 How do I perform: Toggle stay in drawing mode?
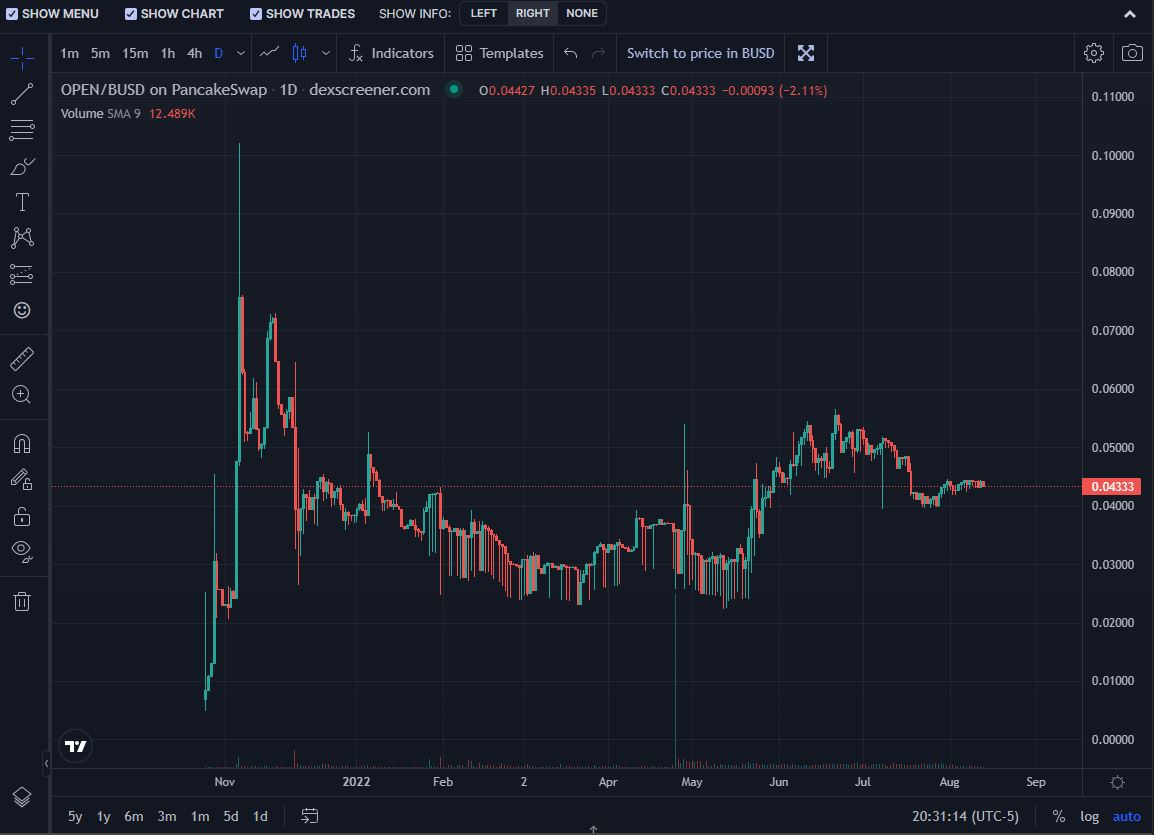22,480
